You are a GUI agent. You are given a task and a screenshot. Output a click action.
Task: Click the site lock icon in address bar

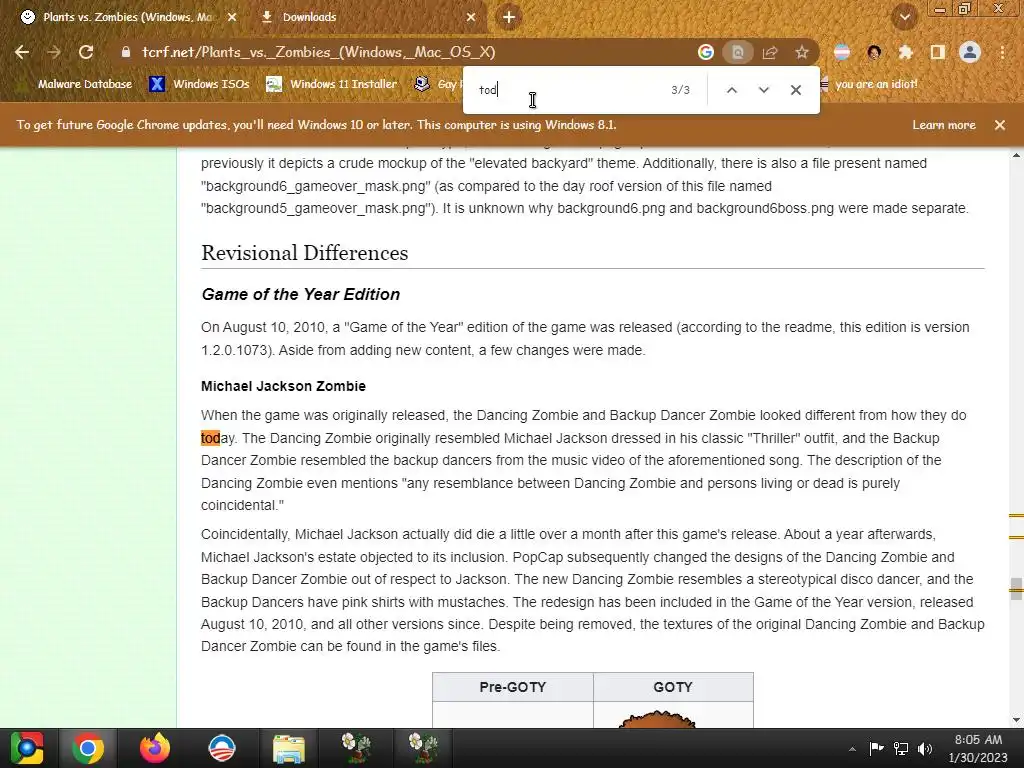pos(126,52)
